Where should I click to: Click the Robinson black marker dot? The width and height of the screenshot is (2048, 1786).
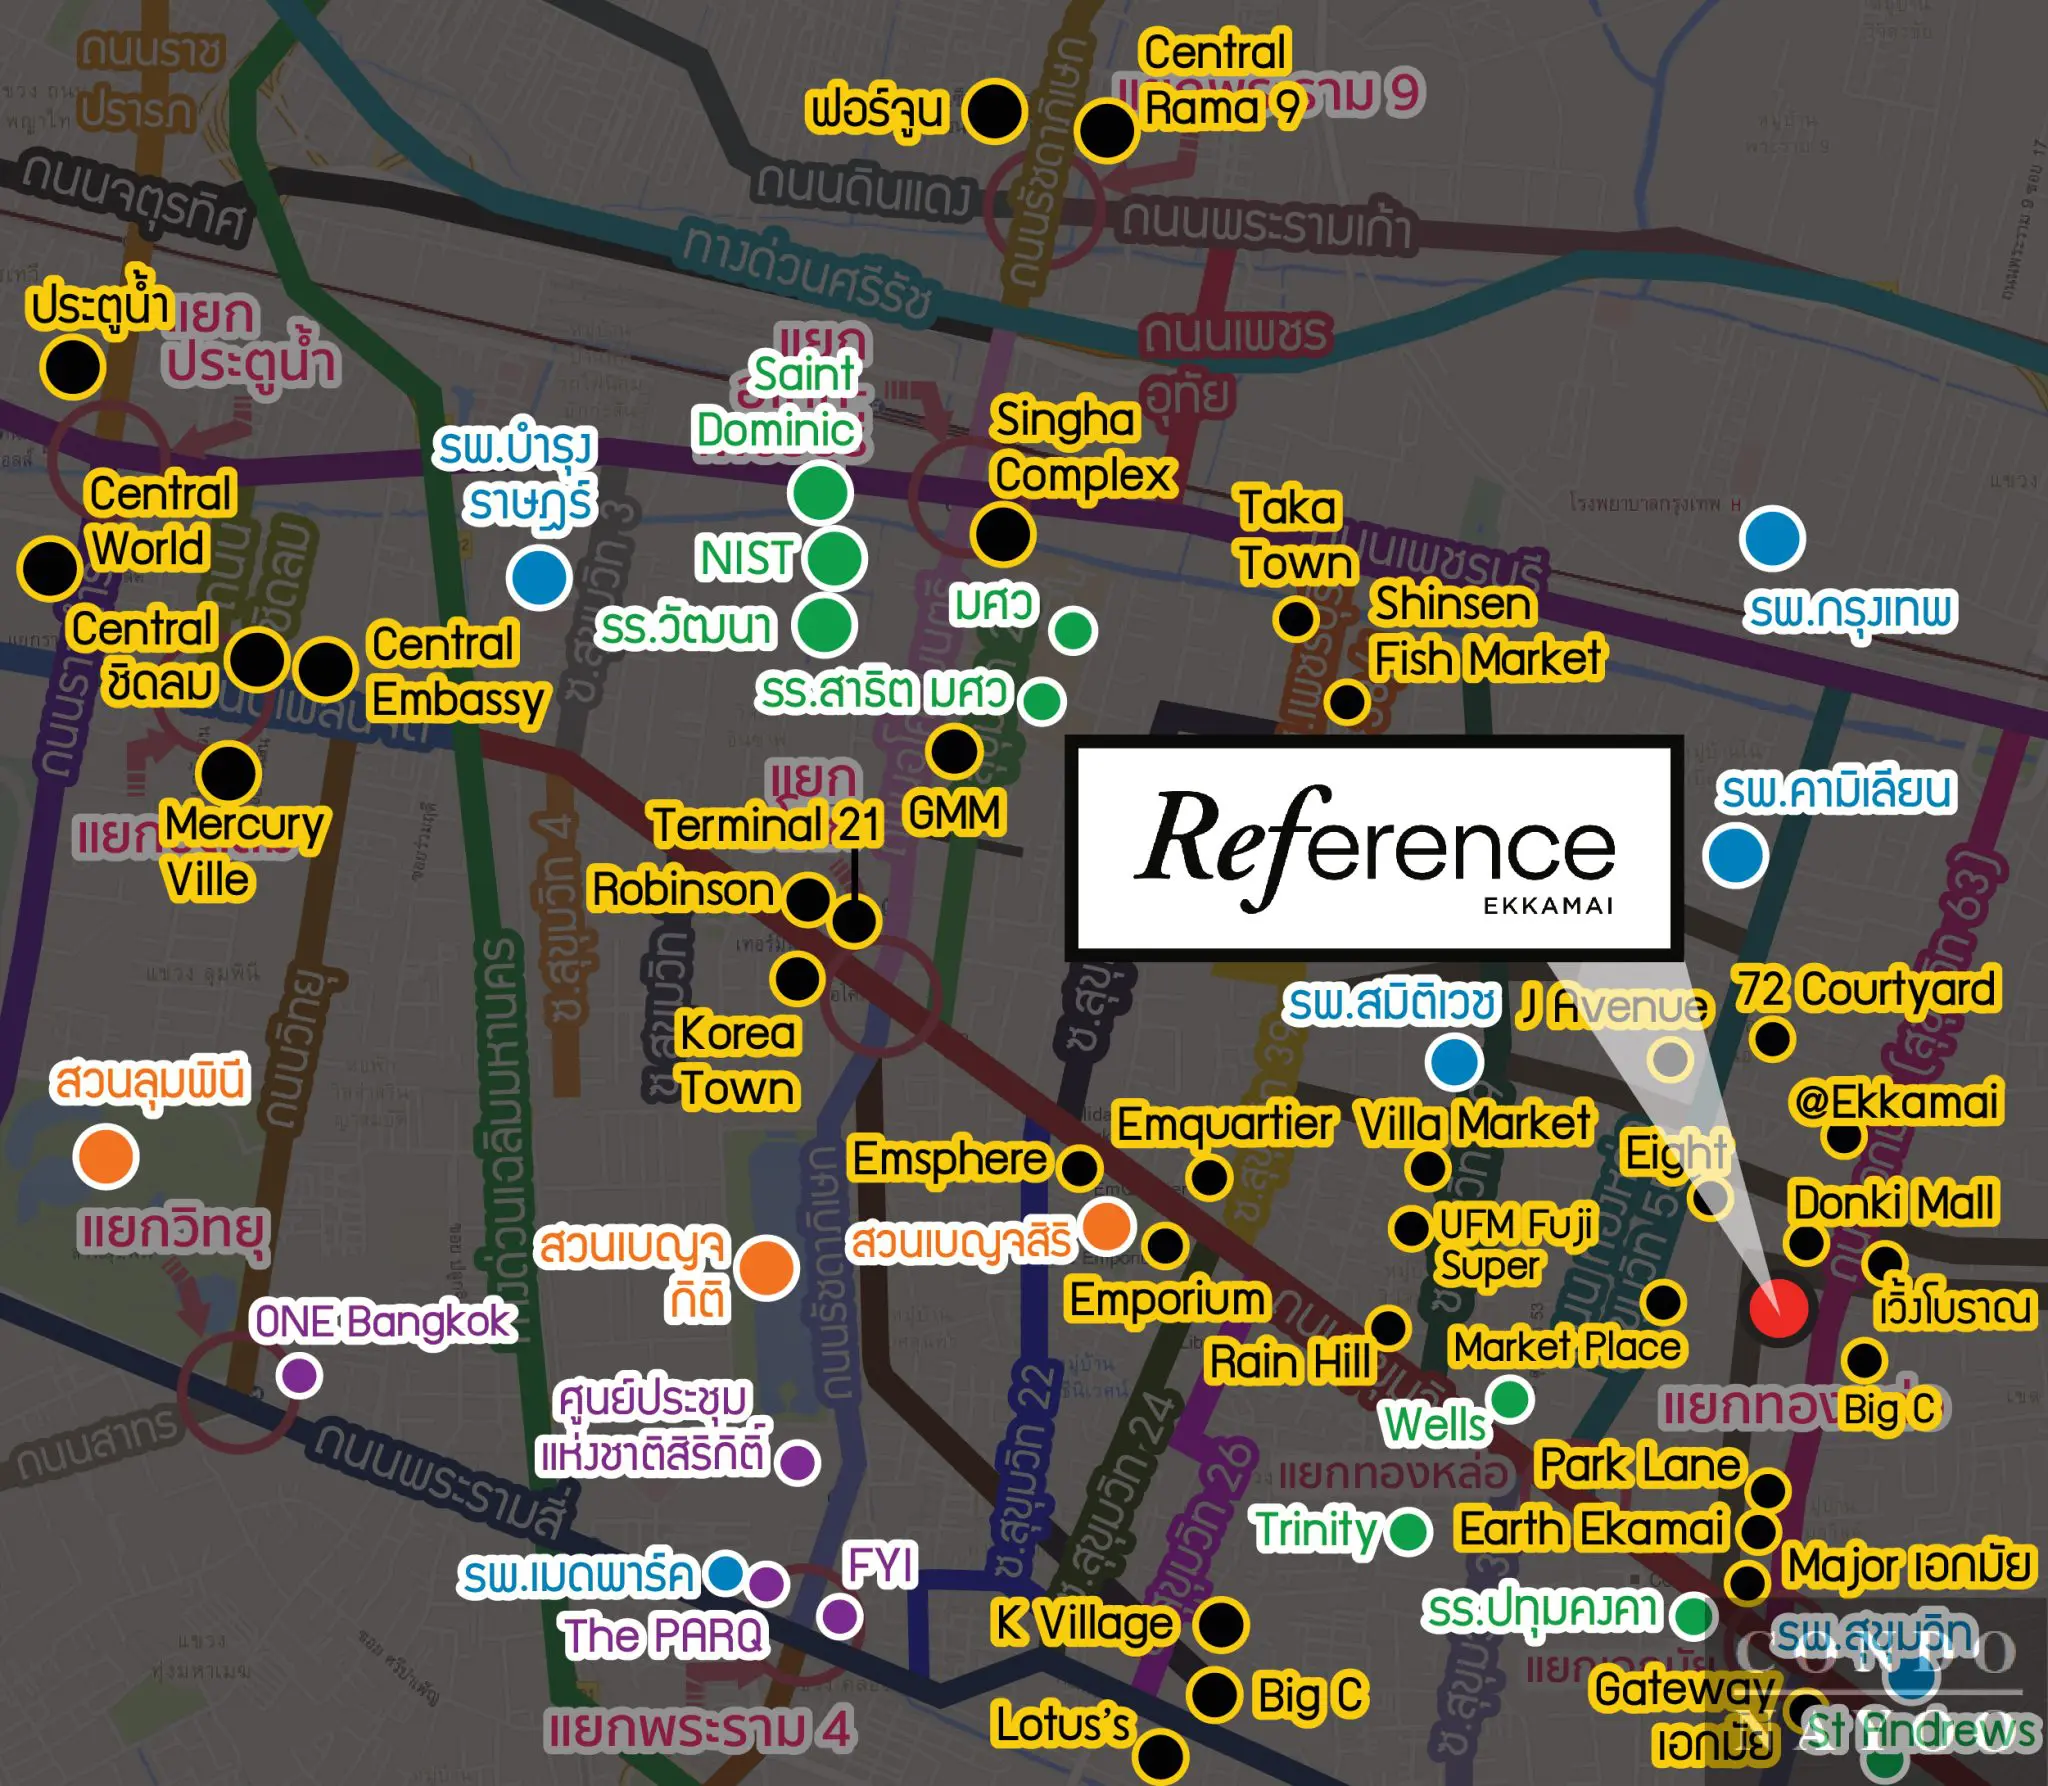pyautogui.click(x=807, y=900)
